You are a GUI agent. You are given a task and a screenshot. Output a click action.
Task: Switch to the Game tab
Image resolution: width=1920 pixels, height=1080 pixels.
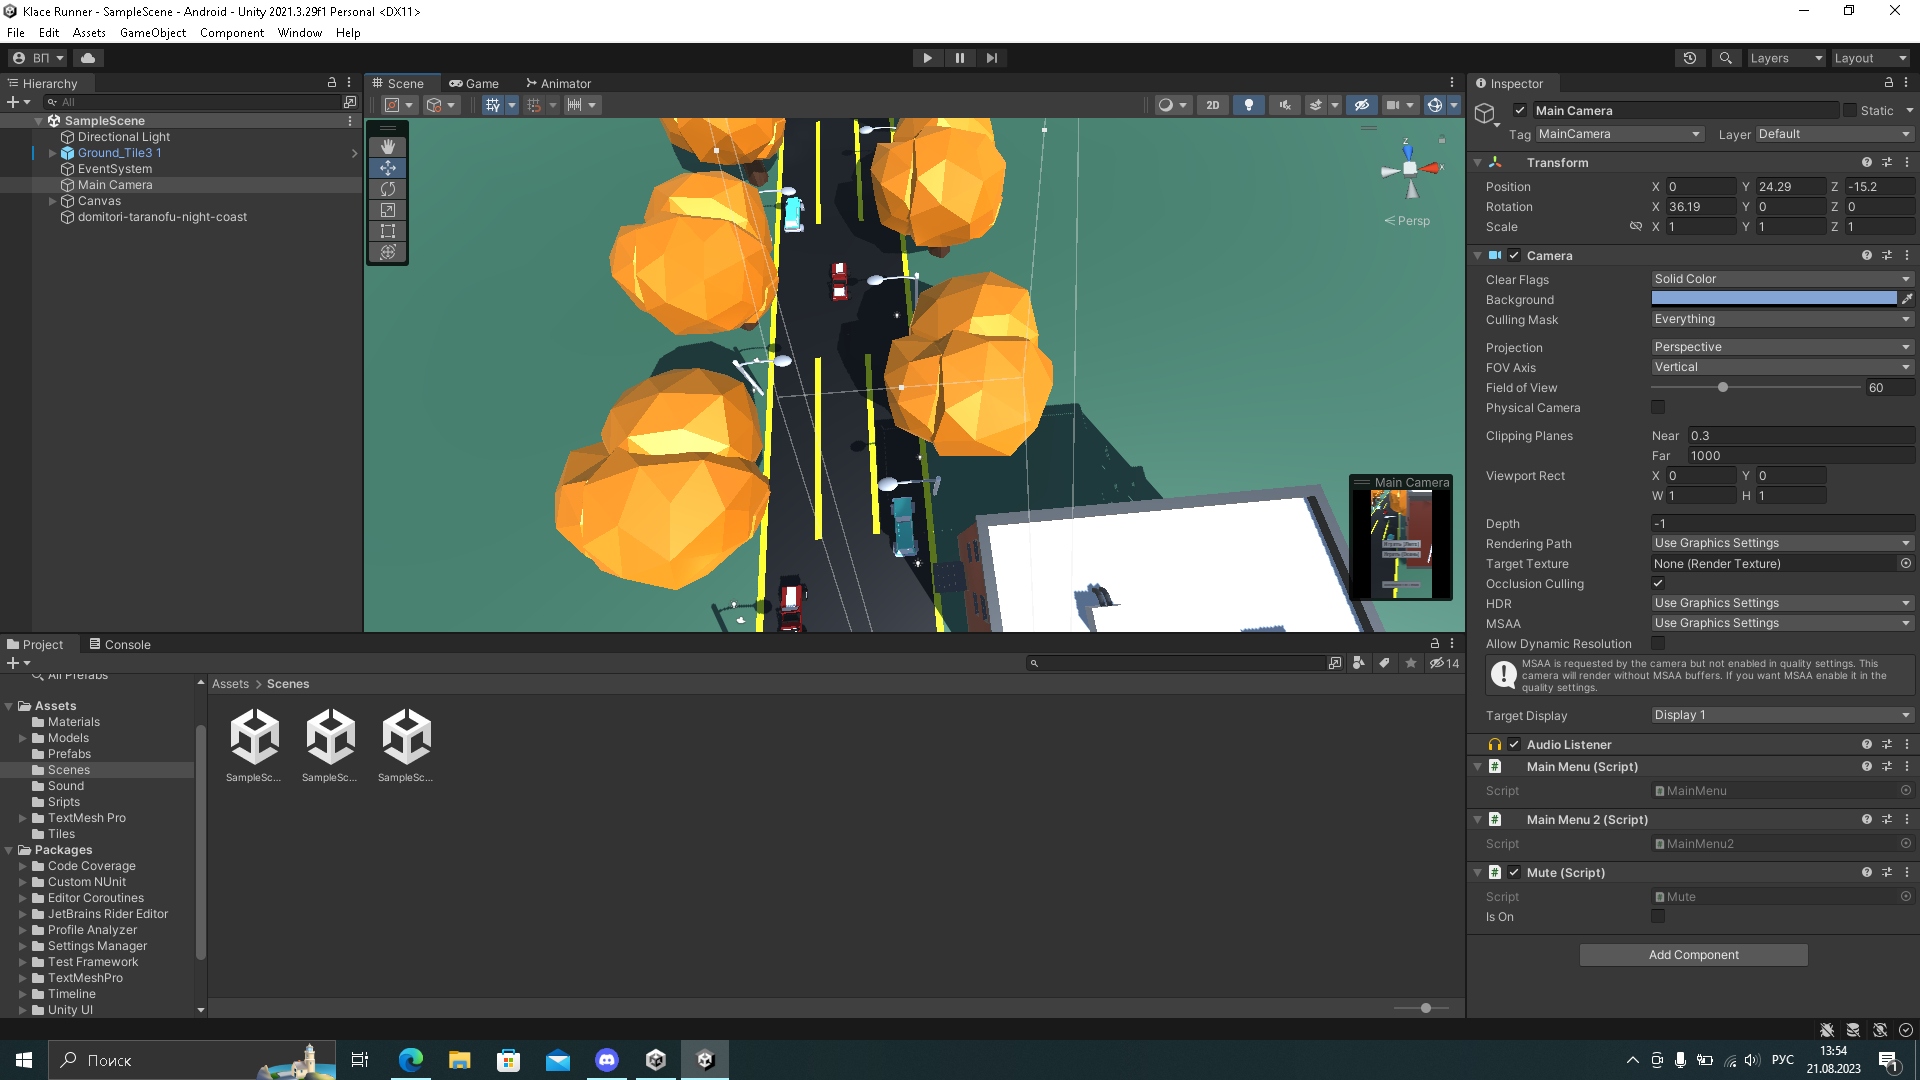[474, 84]
